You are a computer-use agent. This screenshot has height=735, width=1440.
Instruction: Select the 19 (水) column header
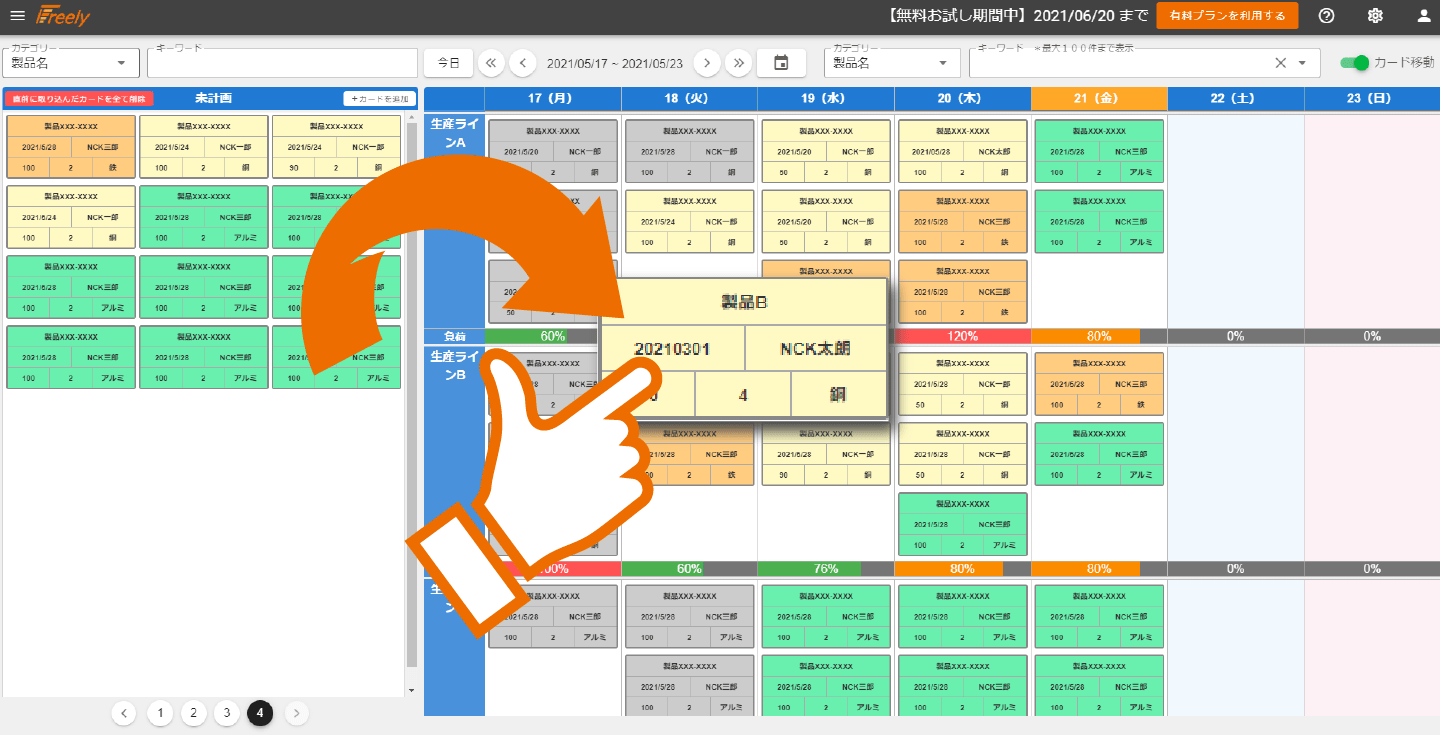pos(826,98)
